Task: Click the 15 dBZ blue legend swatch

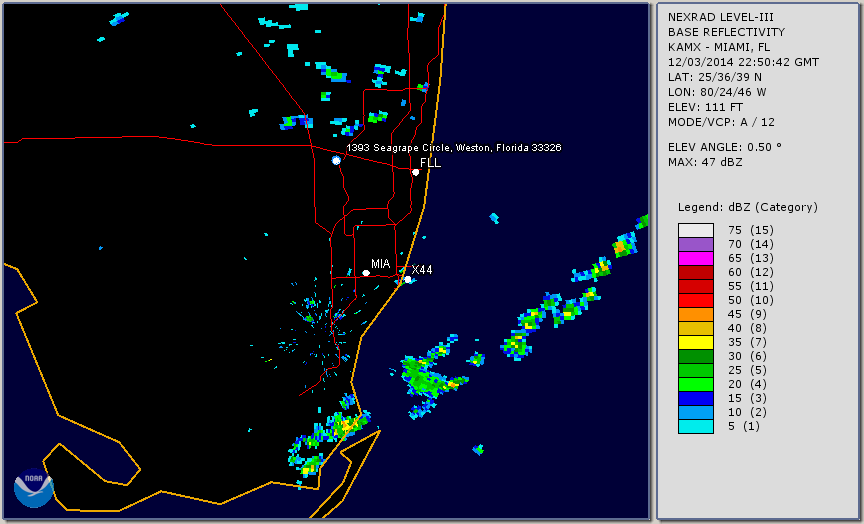Action: tap(695, 398)
